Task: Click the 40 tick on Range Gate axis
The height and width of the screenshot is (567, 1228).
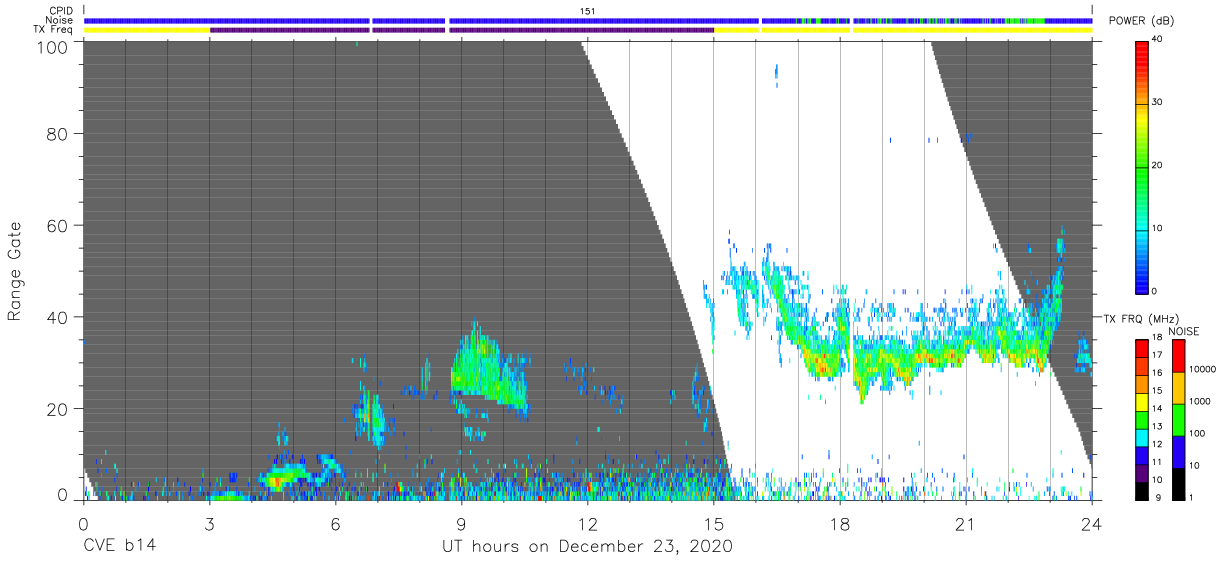Action: point(57,318)
